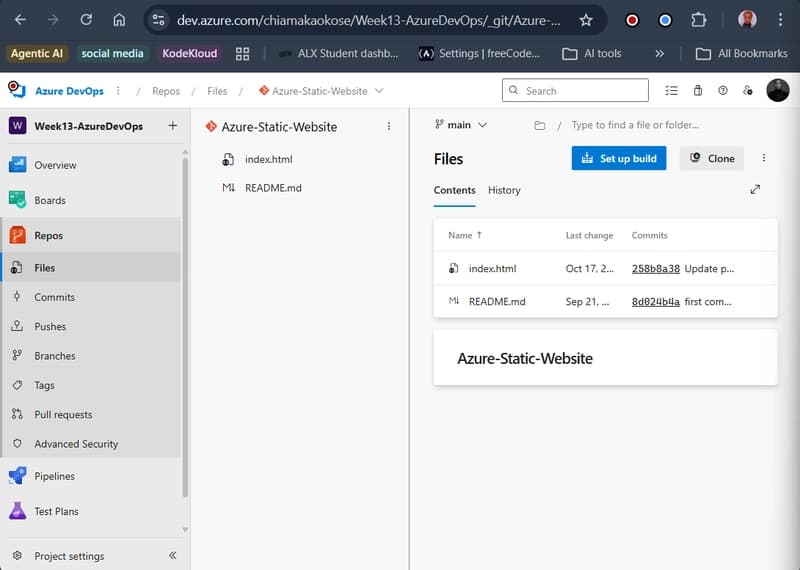The height and width of the screenshot is (570, 800).
Task: Show more bookmarks with double arrow
Action: (x=660, y=54)
